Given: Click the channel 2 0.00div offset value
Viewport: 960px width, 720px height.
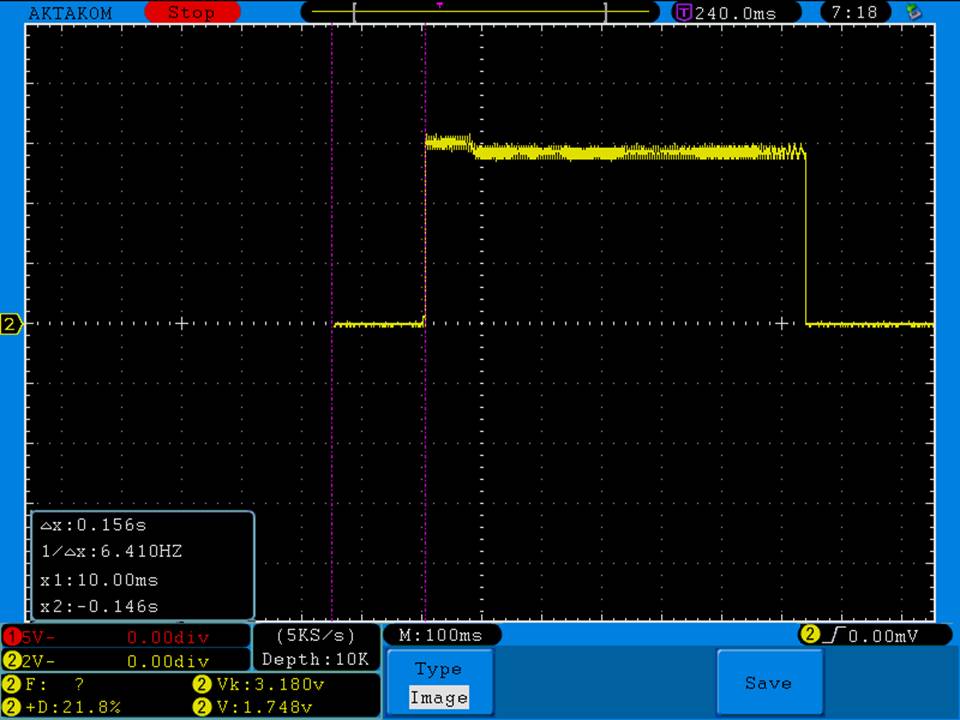Looking at the screenshot, I should (168, 661).
